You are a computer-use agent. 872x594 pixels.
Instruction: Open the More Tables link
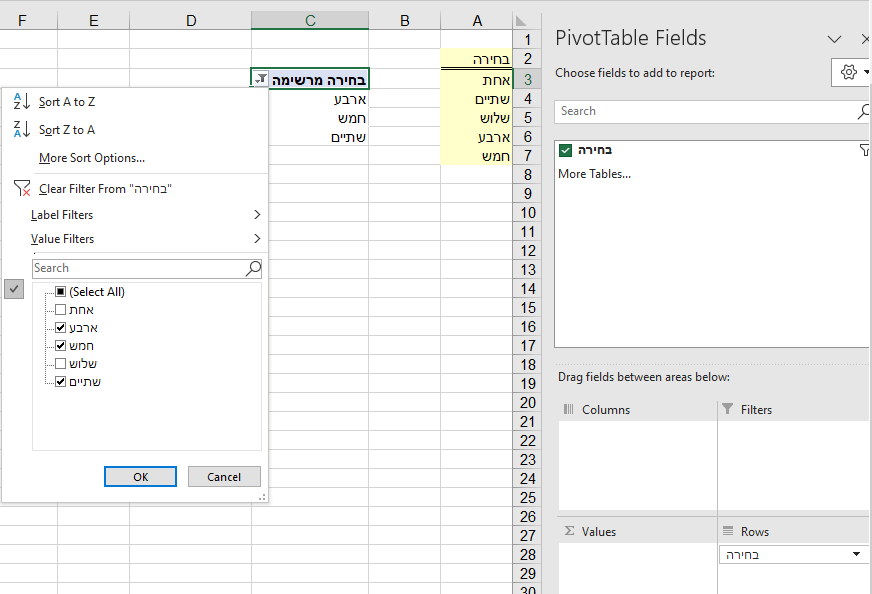(x=594, y=174)
